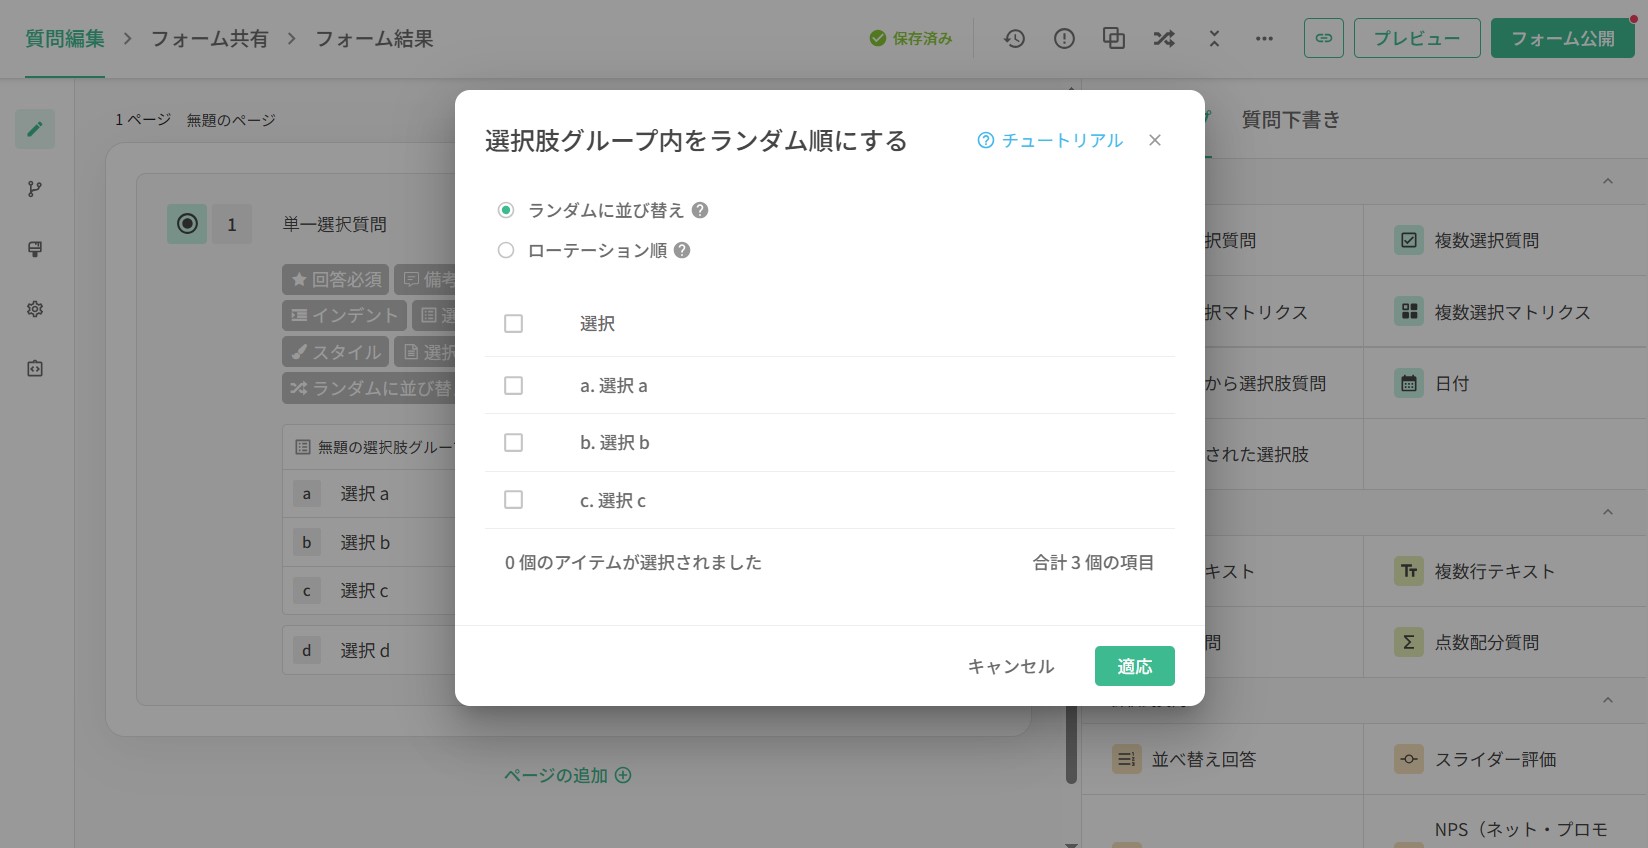The height and width of the screenshot is (848, 1648).
Task: Click the duplicate/copy pages icon in toolbar
Action: pos(1114,39)
